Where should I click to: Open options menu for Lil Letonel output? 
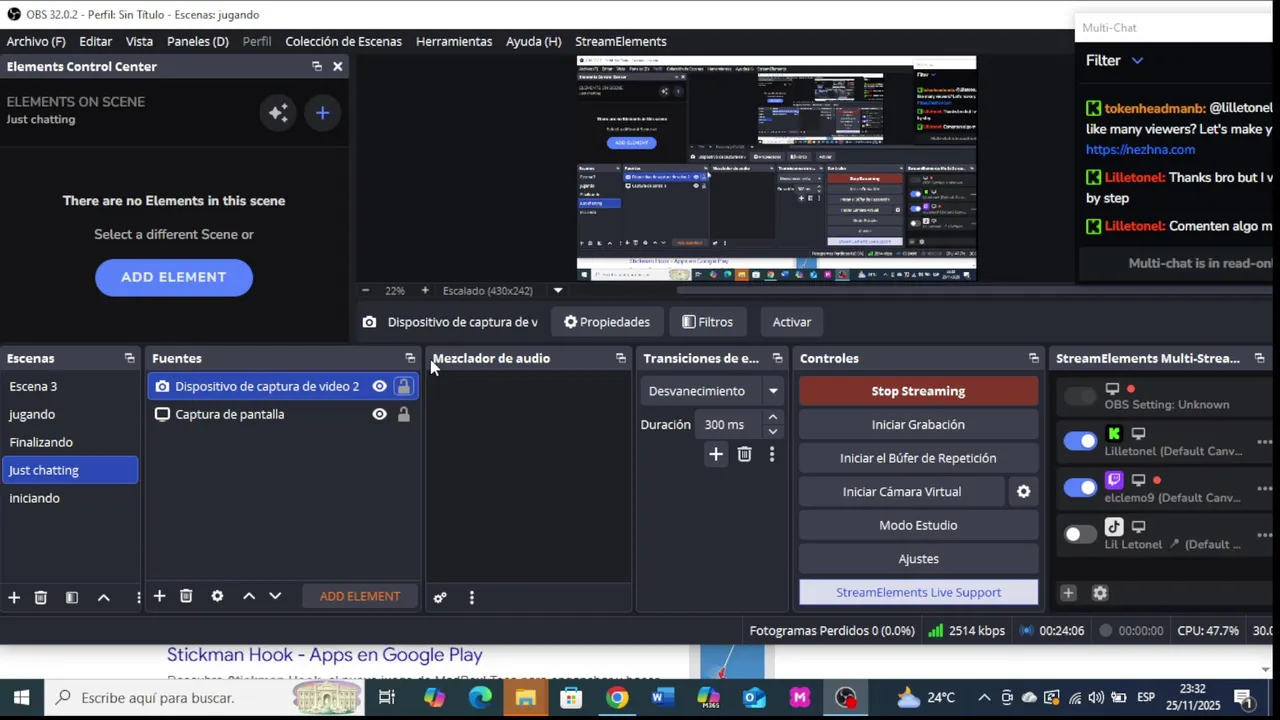tap(1264, 535)
